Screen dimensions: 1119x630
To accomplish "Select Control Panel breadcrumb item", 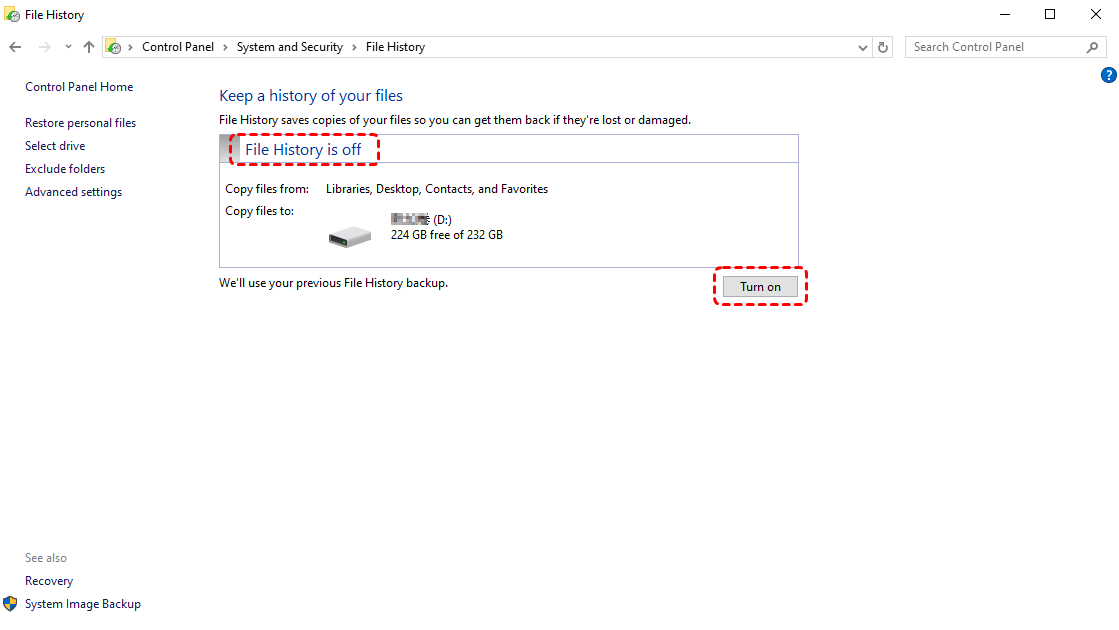I will 178,47.
